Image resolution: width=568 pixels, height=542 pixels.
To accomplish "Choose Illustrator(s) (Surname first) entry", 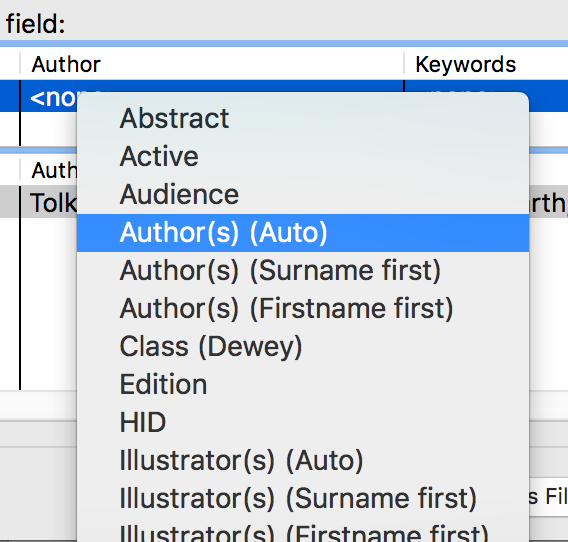I will point(303,499).
